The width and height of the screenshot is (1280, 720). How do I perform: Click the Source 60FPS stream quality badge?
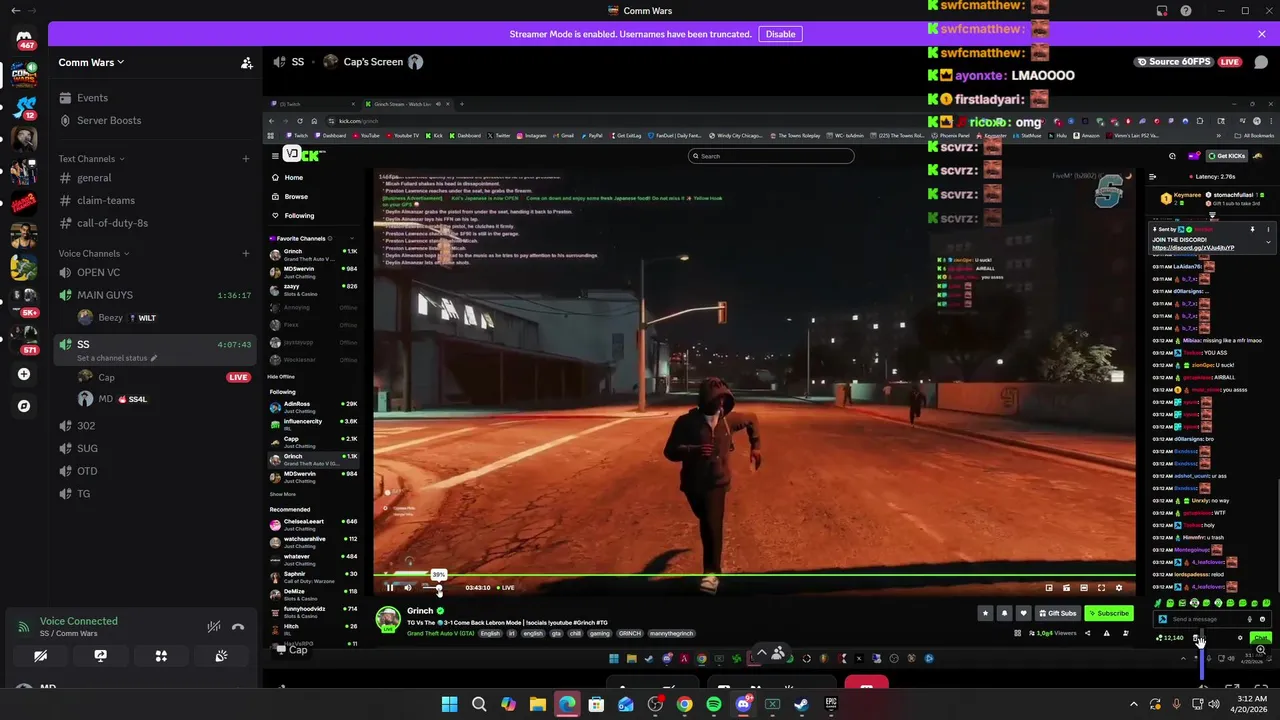pyautogui.click(x=1175, y=62)
